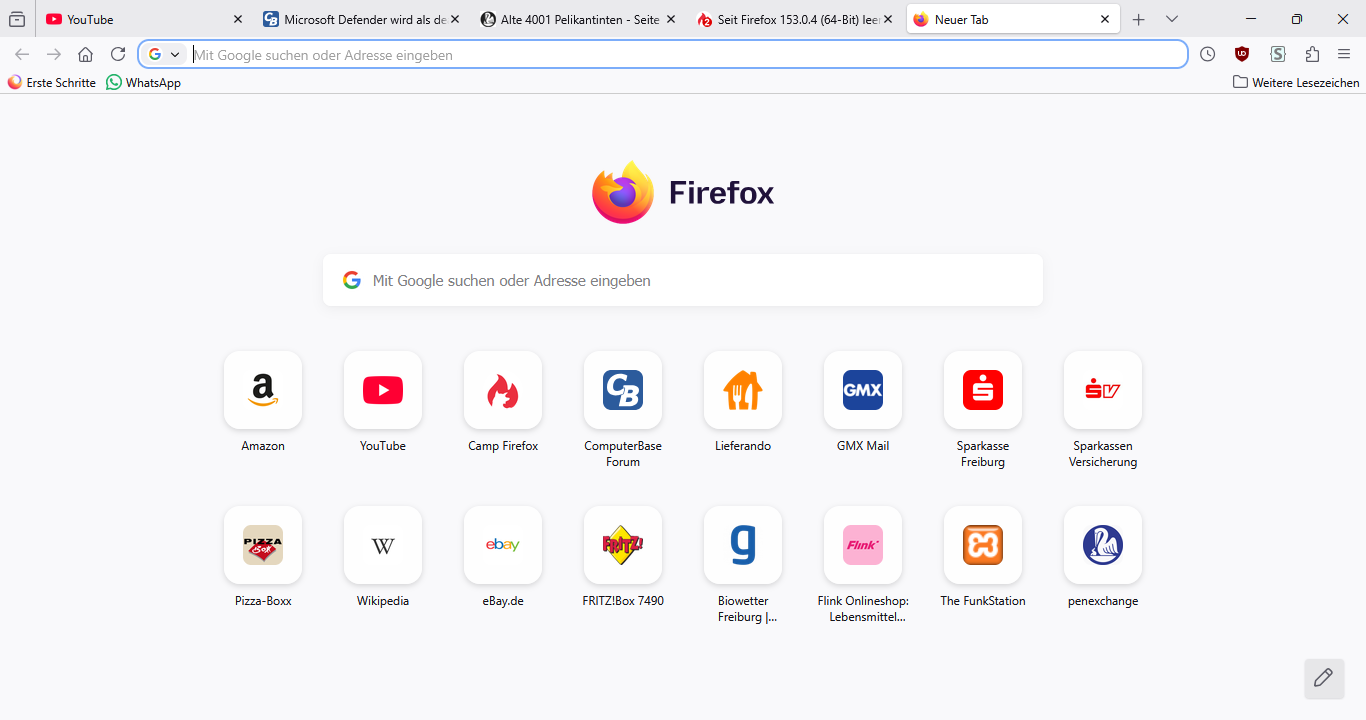The width and height of the screenshot is (1366, 720).
Task: Open the Google search engine selector
Action: tap(164, 54)
